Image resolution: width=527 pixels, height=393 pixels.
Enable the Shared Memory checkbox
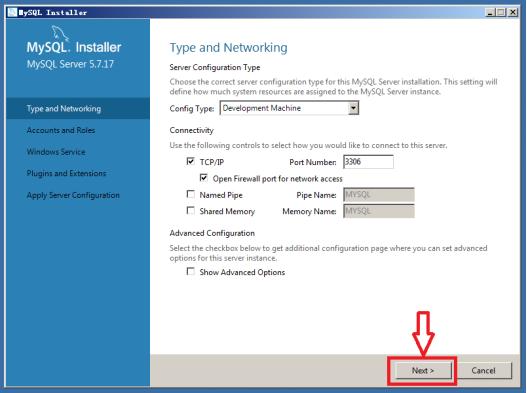(x=191, y=211)
